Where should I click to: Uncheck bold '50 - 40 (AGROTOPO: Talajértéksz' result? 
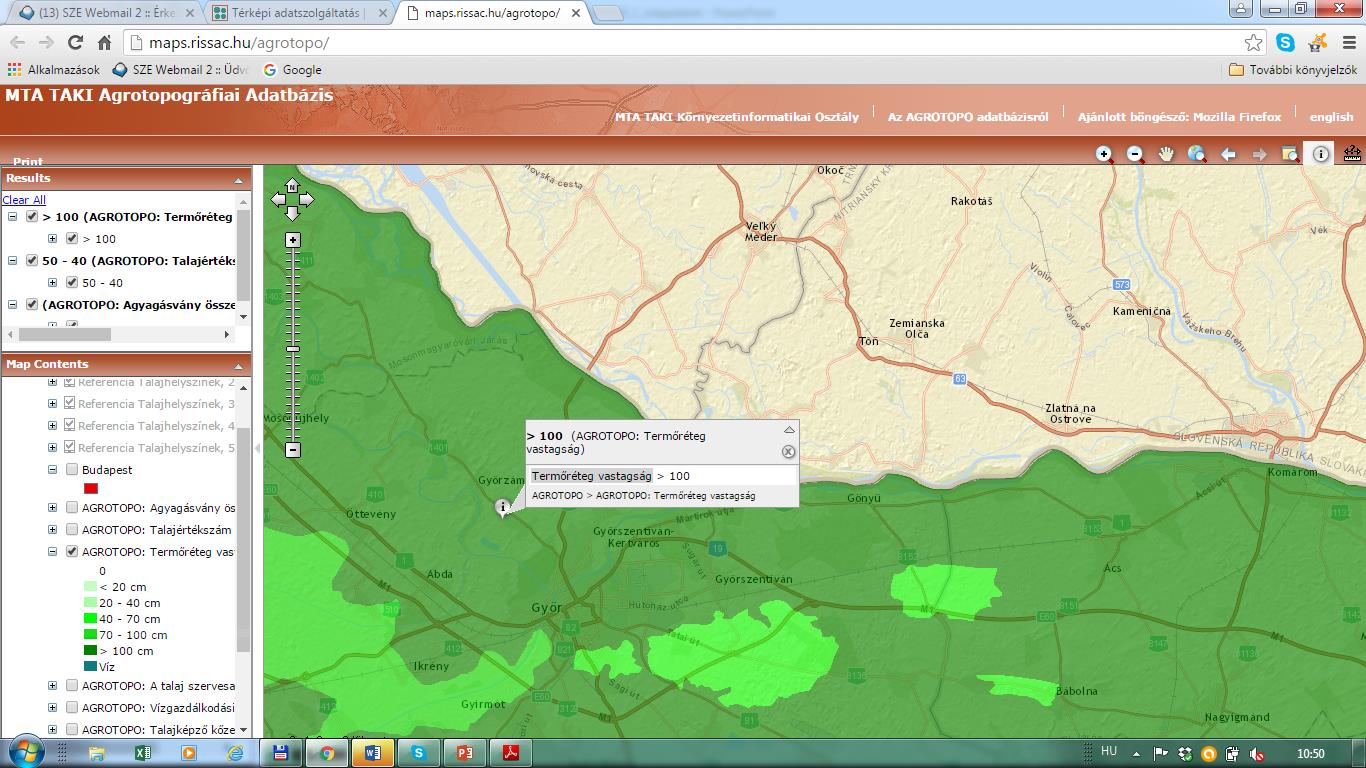click(32, 260)
